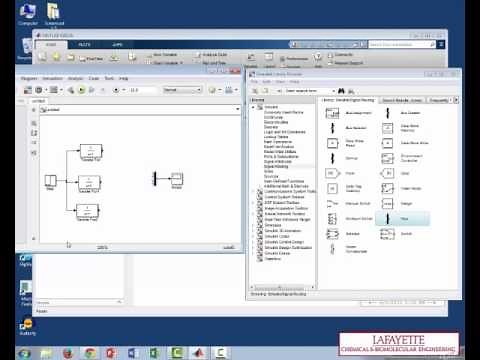This screenshot has height=360, width=480.
Task: Click new model icon in Library Browser
Action: (255, 91)
